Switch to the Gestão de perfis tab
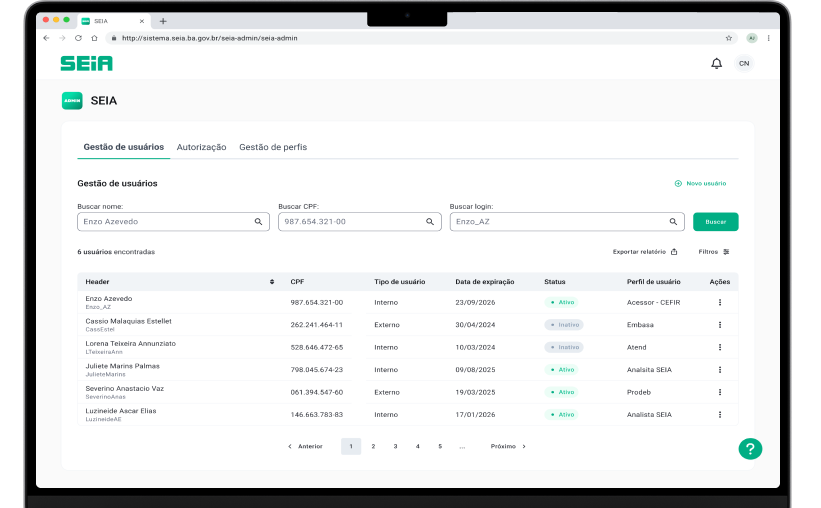 pyautogui.click(x=273, y=147)
